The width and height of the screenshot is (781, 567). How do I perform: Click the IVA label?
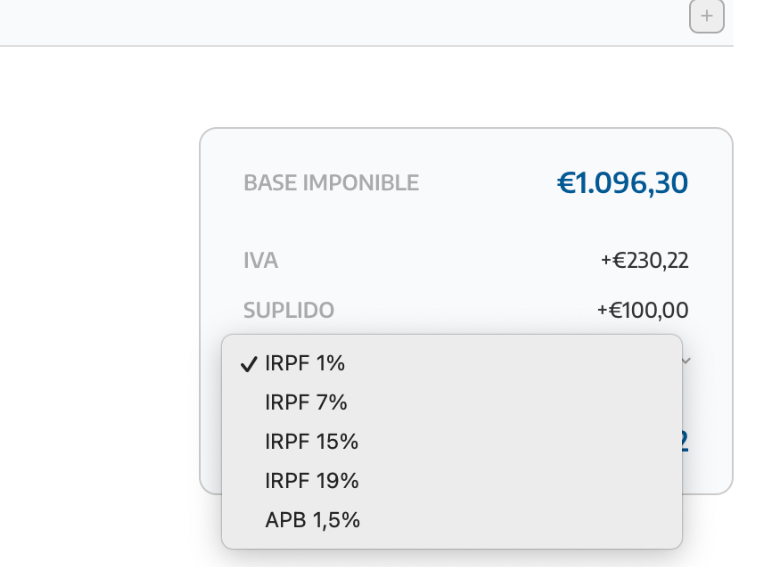[x=261, y=262]
